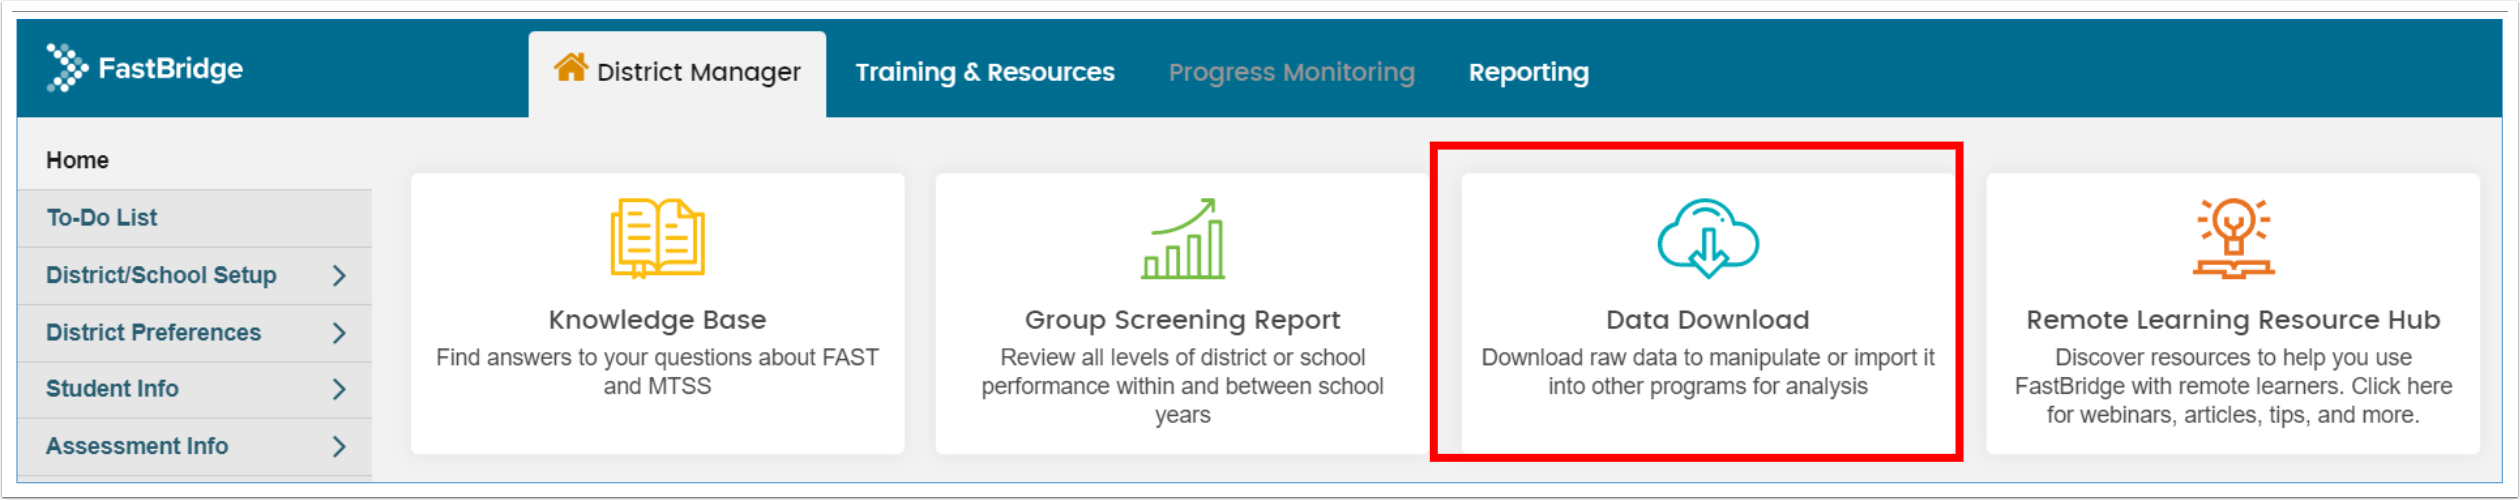Click the FastBridge brand name text
2520x500 pixels.
pyautogui.click(x=170, y=68)
